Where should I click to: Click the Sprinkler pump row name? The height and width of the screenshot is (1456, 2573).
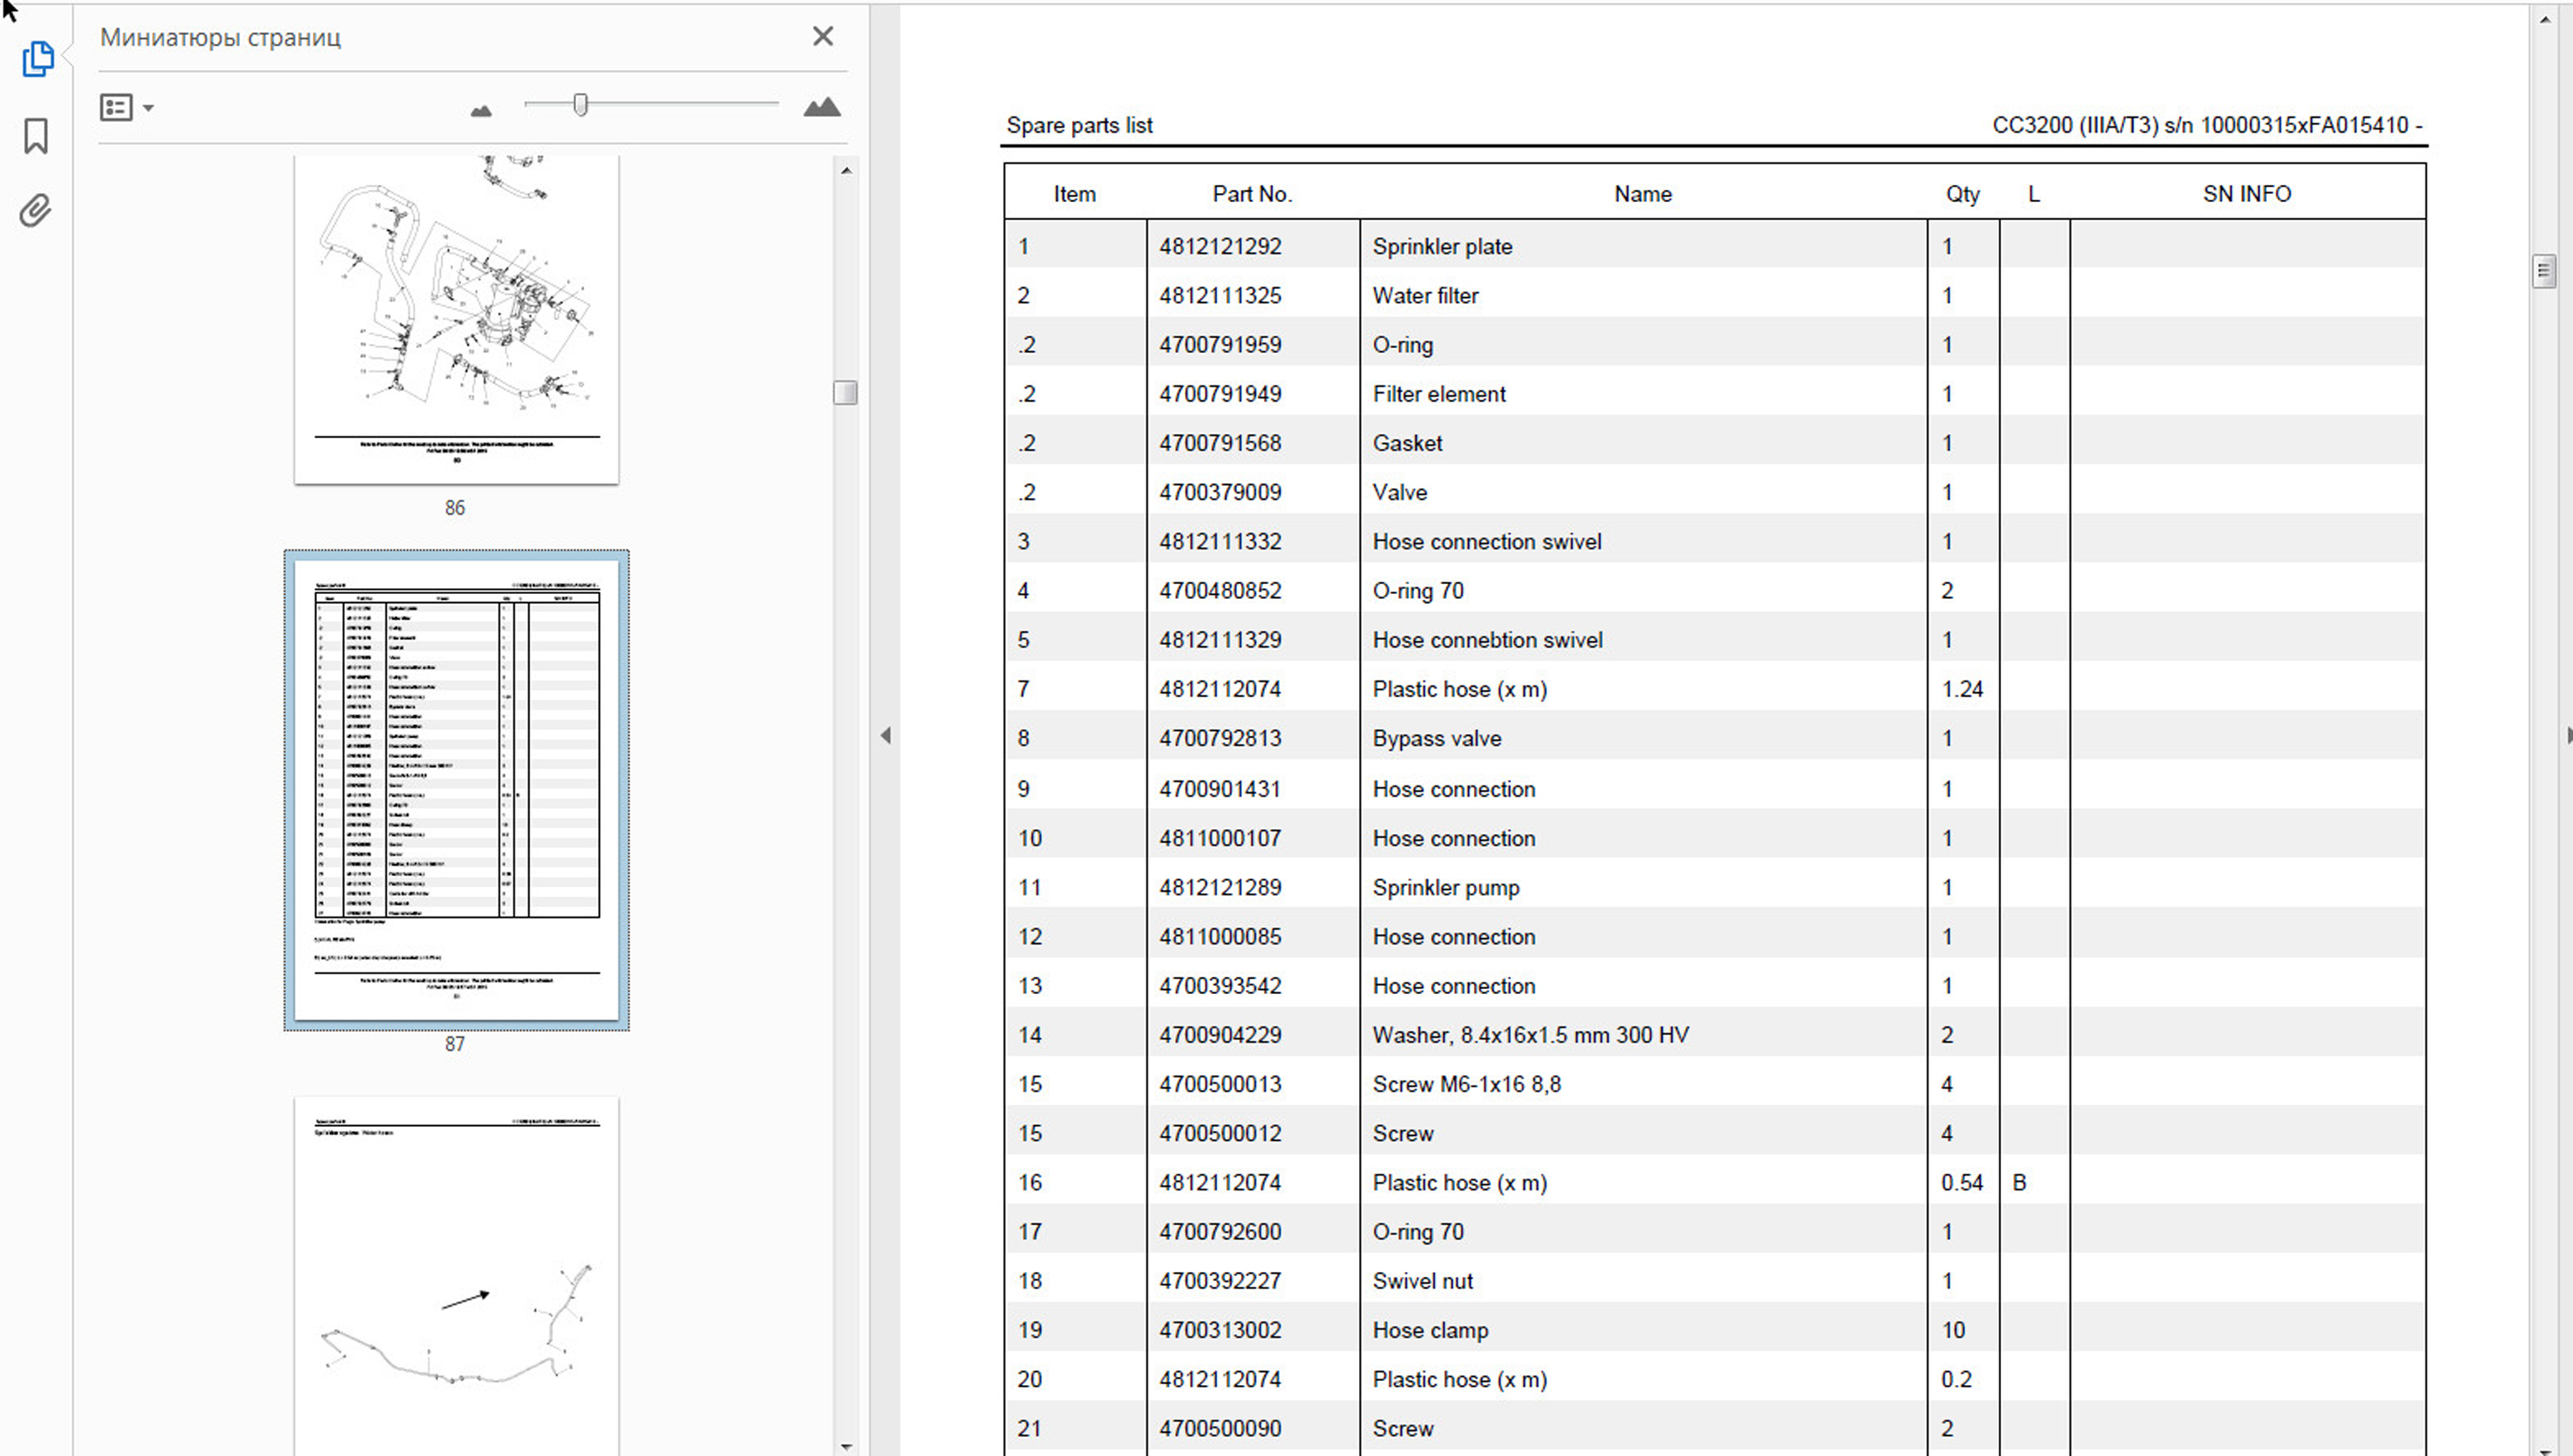point(1445,887)
